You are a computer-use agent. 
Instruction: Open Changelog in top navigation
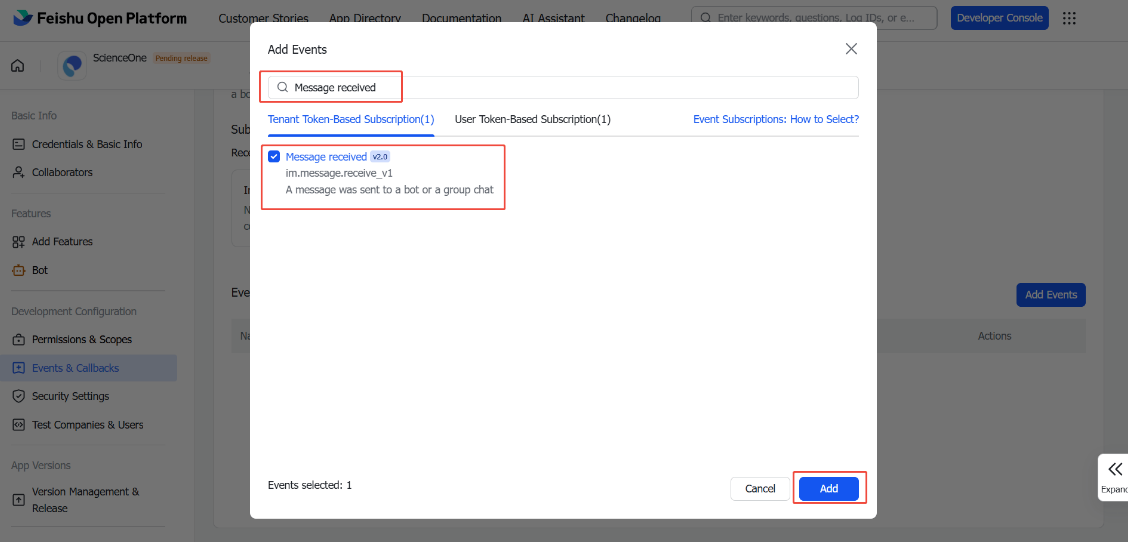pyautogui.click(x=632, y=18)
